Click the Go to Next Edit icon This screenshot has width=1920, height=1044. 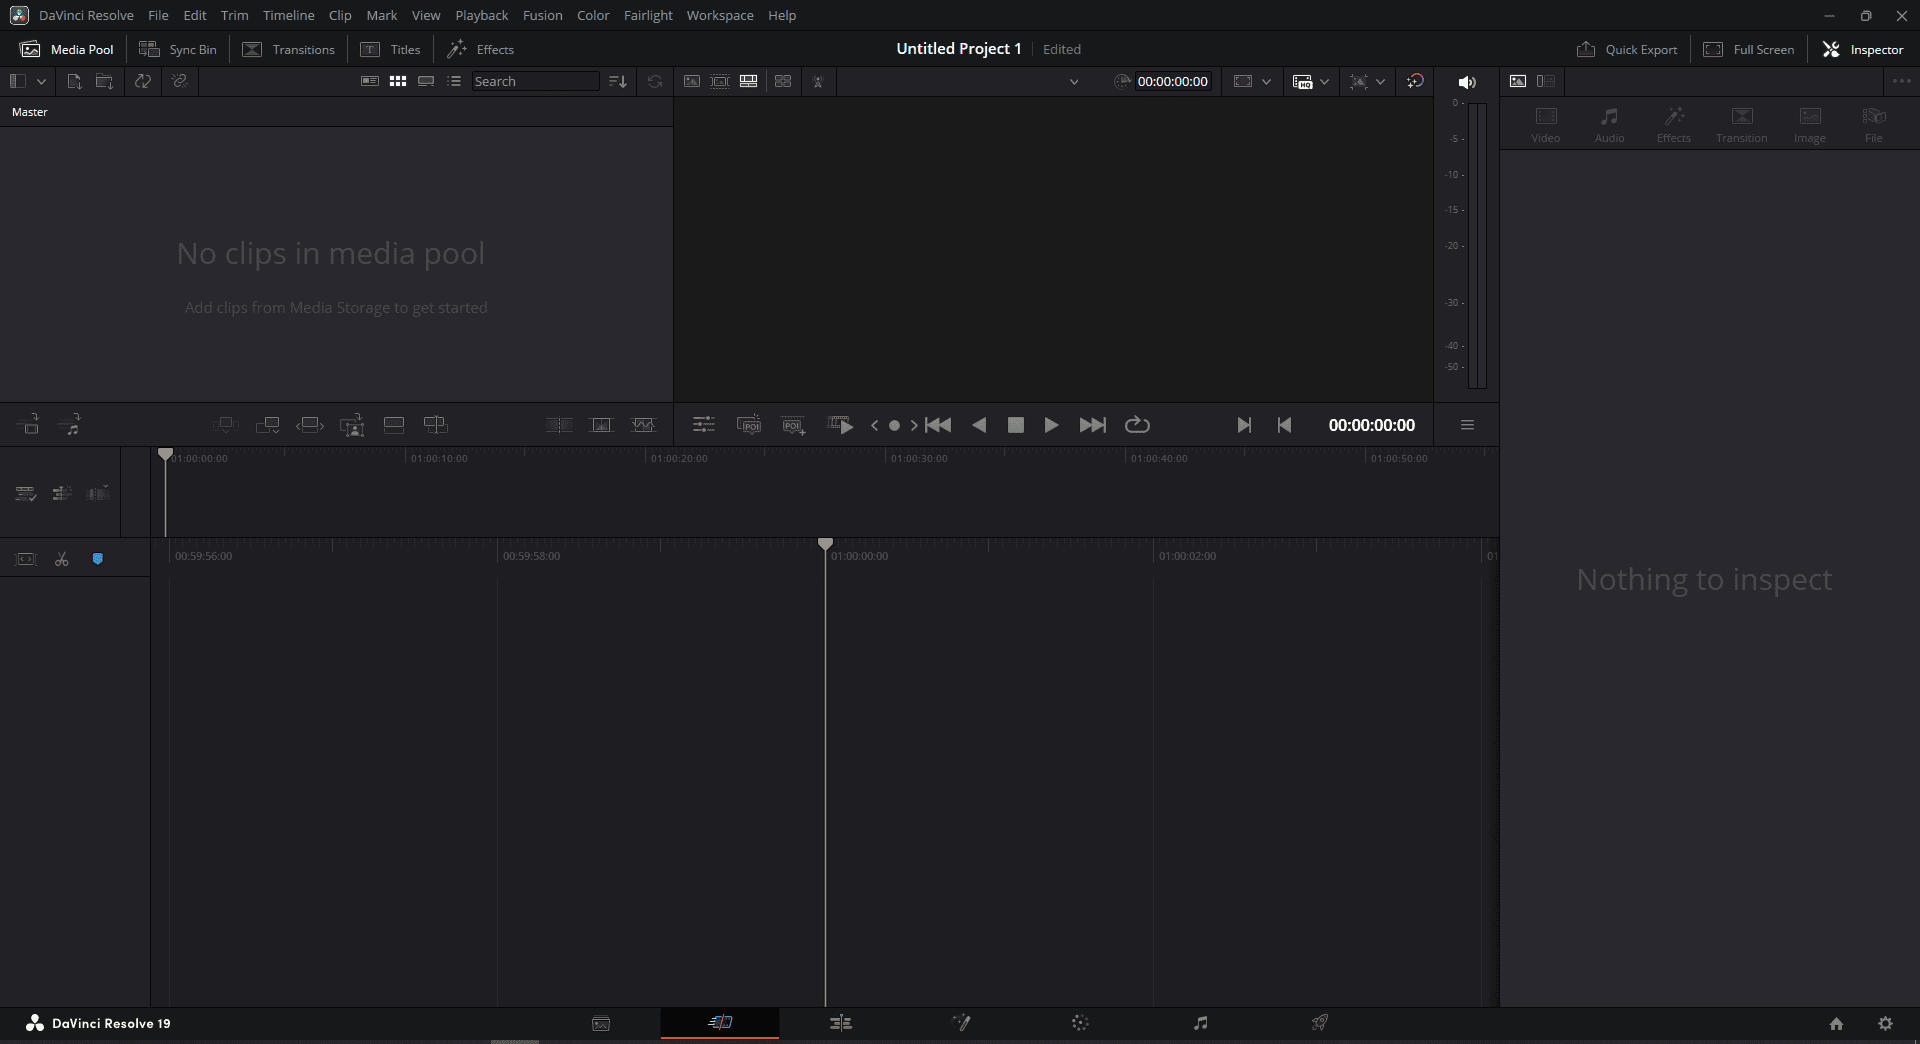[1244, 425]
